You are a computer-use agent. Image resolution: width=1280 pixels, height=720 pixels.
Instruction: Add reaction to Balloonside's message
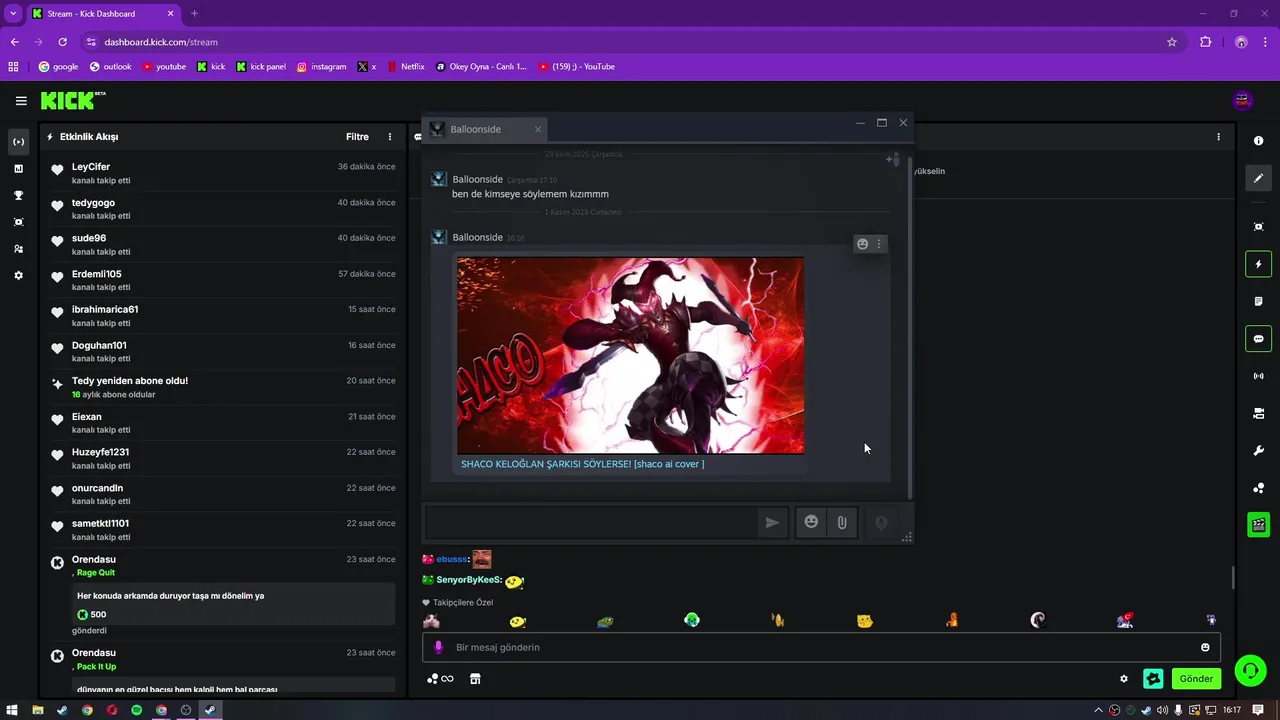click(x=863, y=244)
